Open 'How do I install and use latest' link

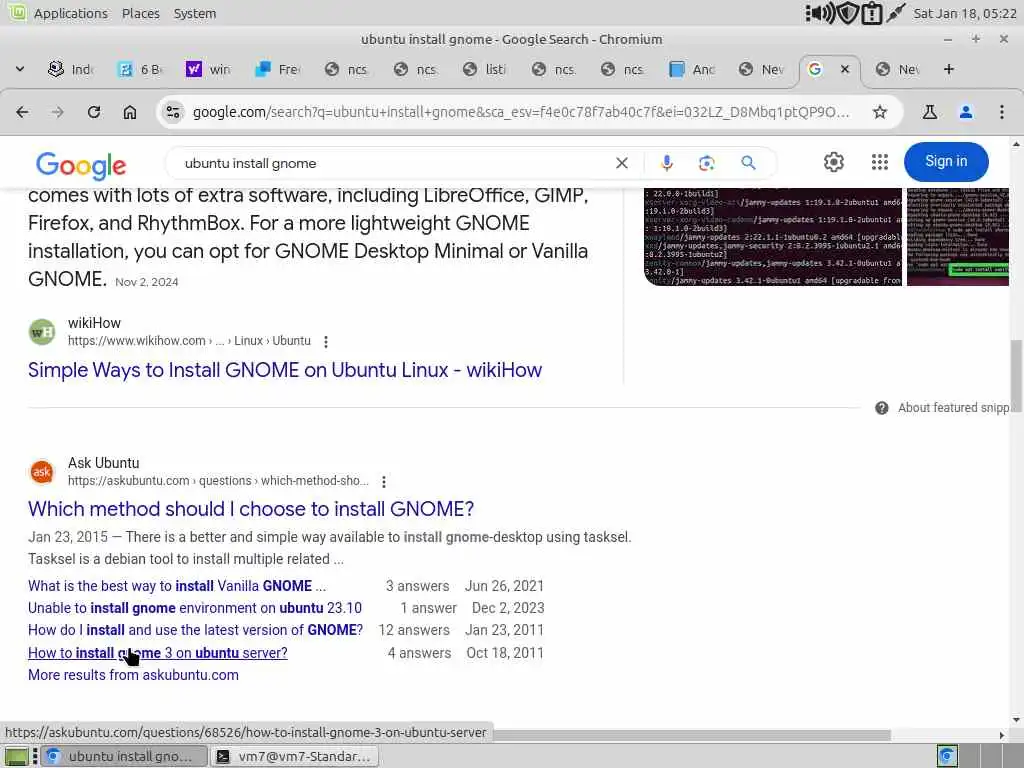coord(195,631)
